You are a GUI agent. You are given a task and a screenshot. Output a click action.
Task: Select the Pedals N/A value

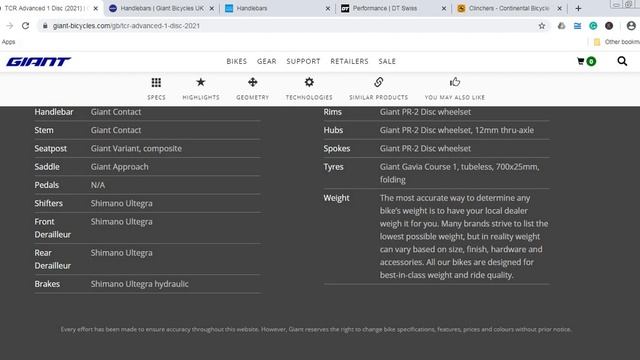[x=98, y=185]
